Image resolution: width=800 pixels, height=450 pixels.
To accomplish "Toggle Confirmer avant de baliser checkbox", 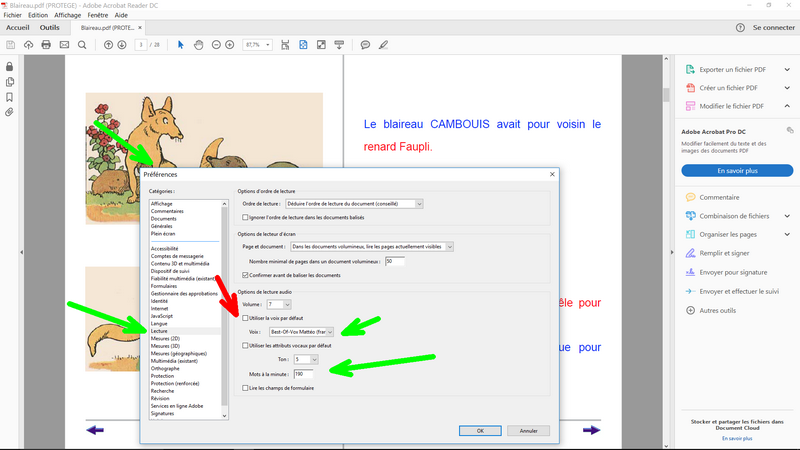I will [x=245, y=275].
